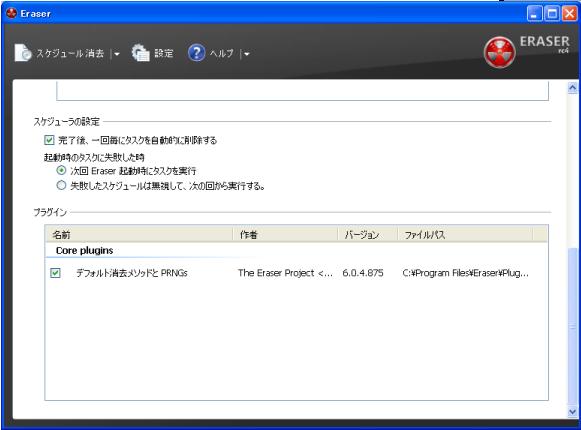
Task: Expand the Help dropdown arrow
Action: pos(247,54)
